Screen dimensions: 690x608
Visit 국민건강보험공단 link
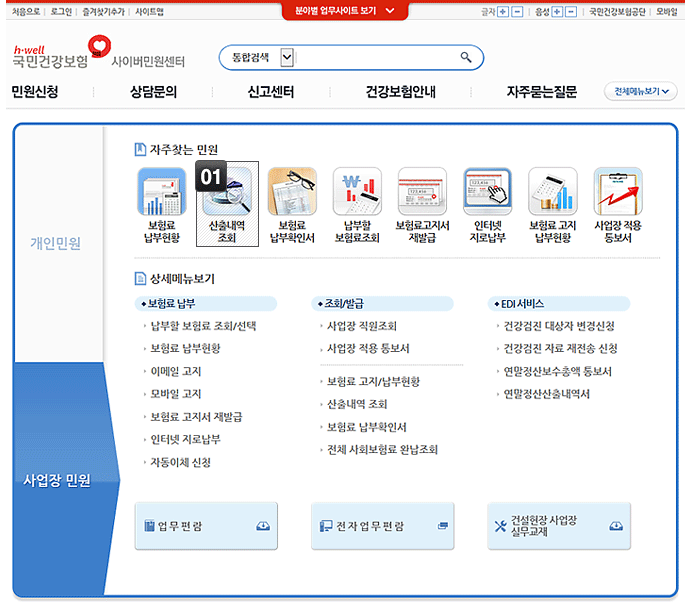click(617, 12)
